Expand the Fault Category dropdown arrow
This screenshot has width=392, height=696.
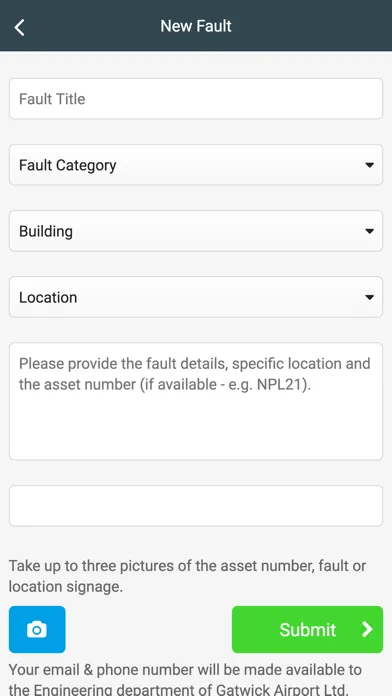pyautogui.click(x=369, y=165)
